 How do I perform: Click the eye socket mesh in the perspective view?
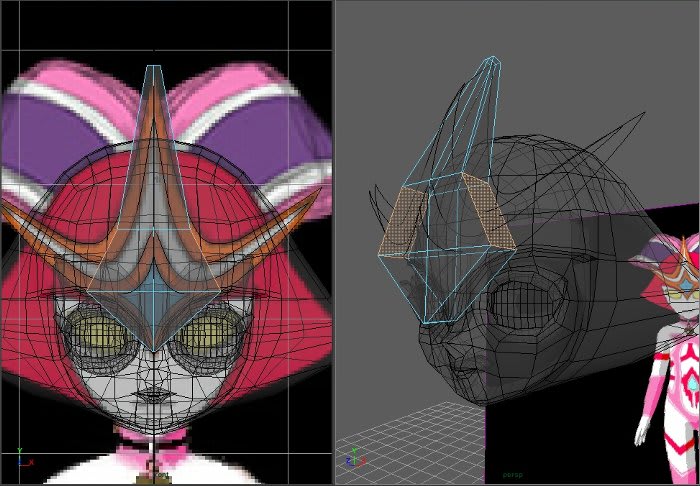point(527,300)
